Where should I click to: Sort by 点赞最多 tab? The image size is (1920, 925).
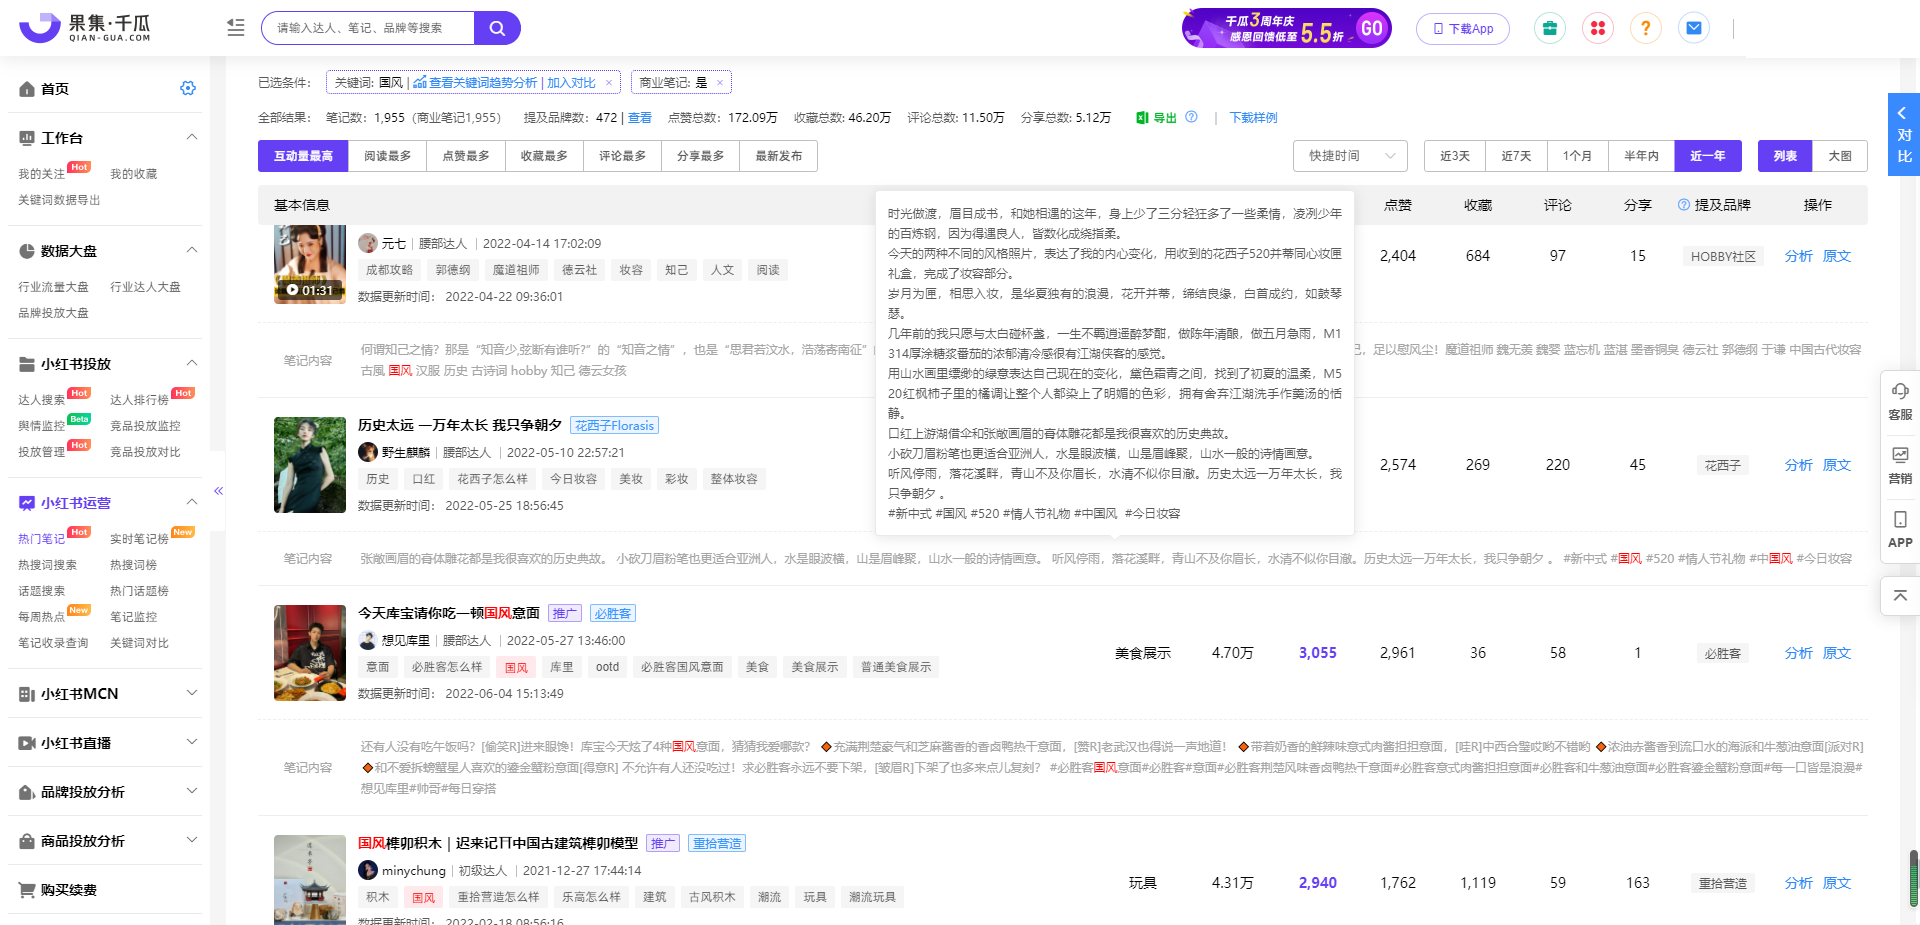click(466, 156)
